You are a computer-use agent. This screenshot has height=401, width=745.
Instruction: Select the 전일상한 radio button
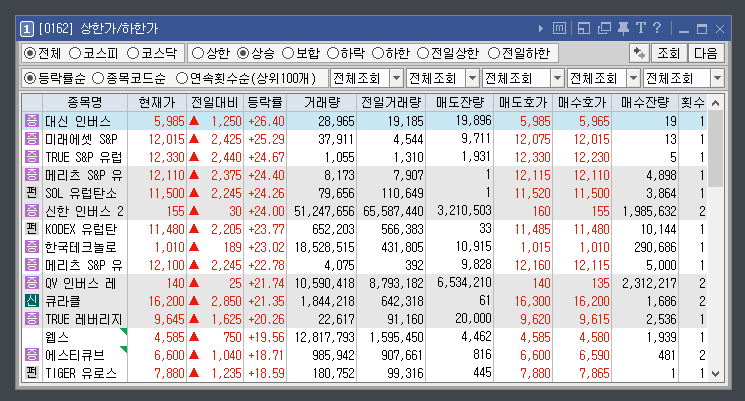coord(423,53)
